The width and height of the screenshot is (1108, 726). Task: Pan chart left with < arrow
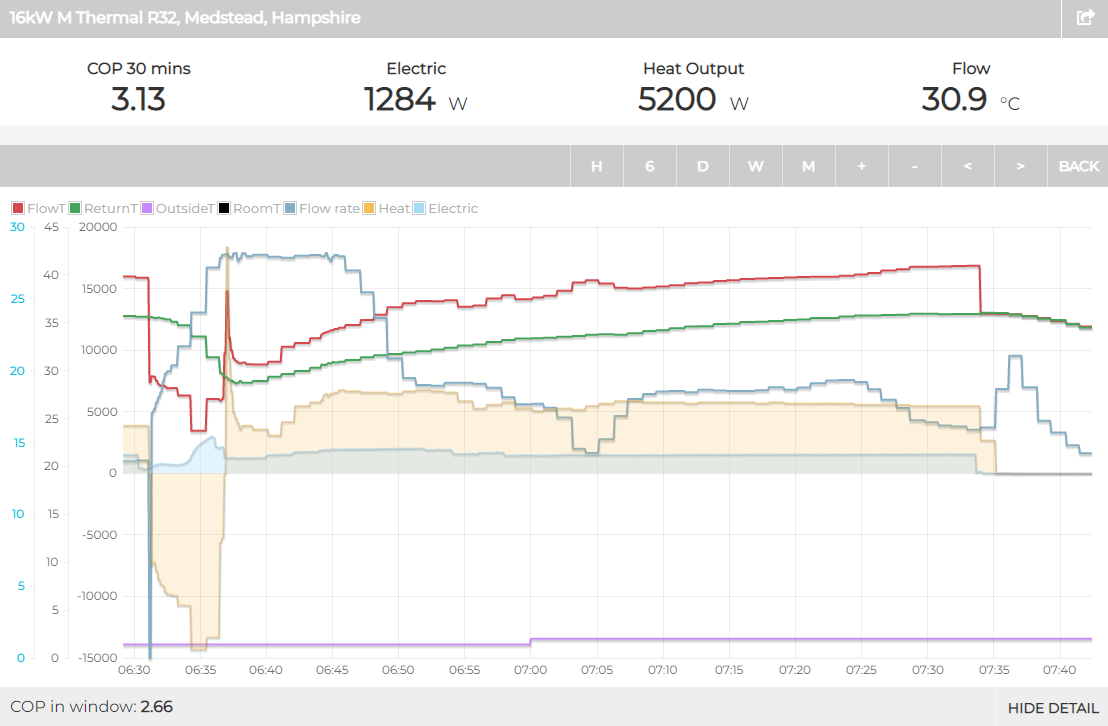pos(968,166)
